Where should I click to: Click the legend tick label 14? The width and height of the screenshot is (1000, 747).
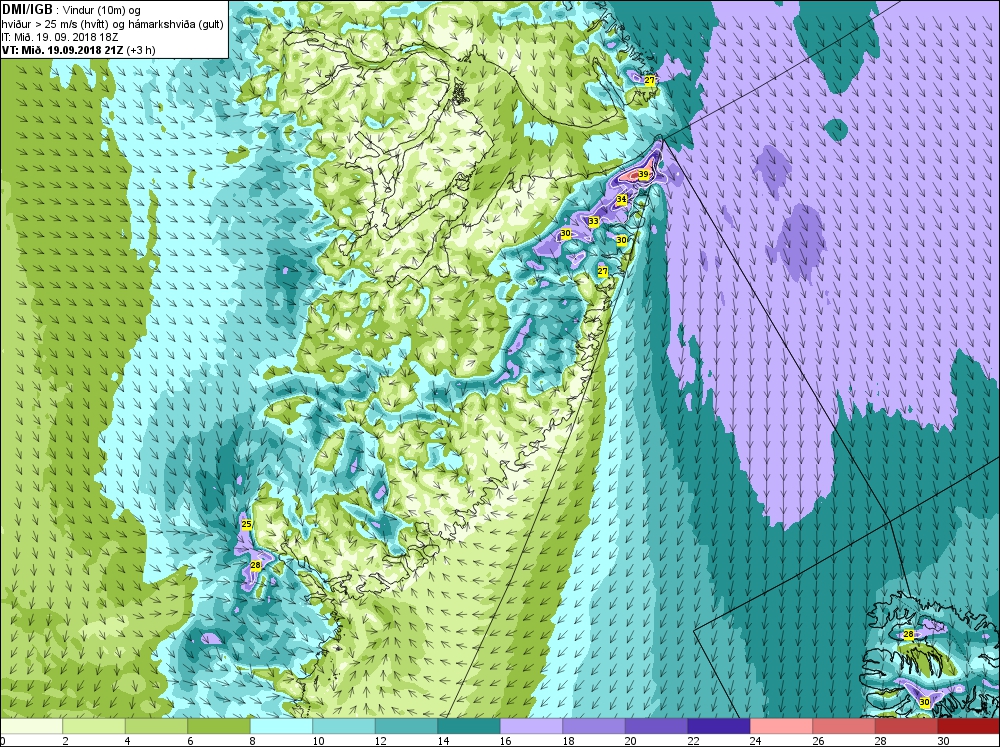(x=443, y=741)
